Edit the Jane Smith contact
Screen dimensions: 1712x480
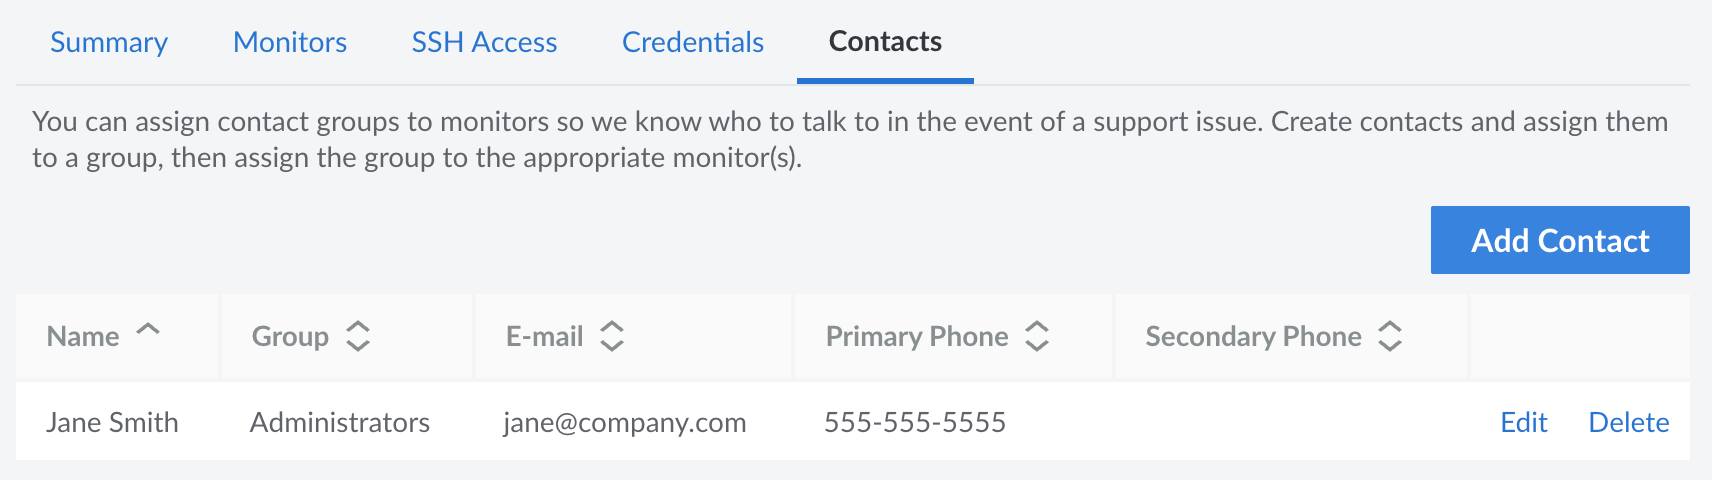click(1524, 422)
